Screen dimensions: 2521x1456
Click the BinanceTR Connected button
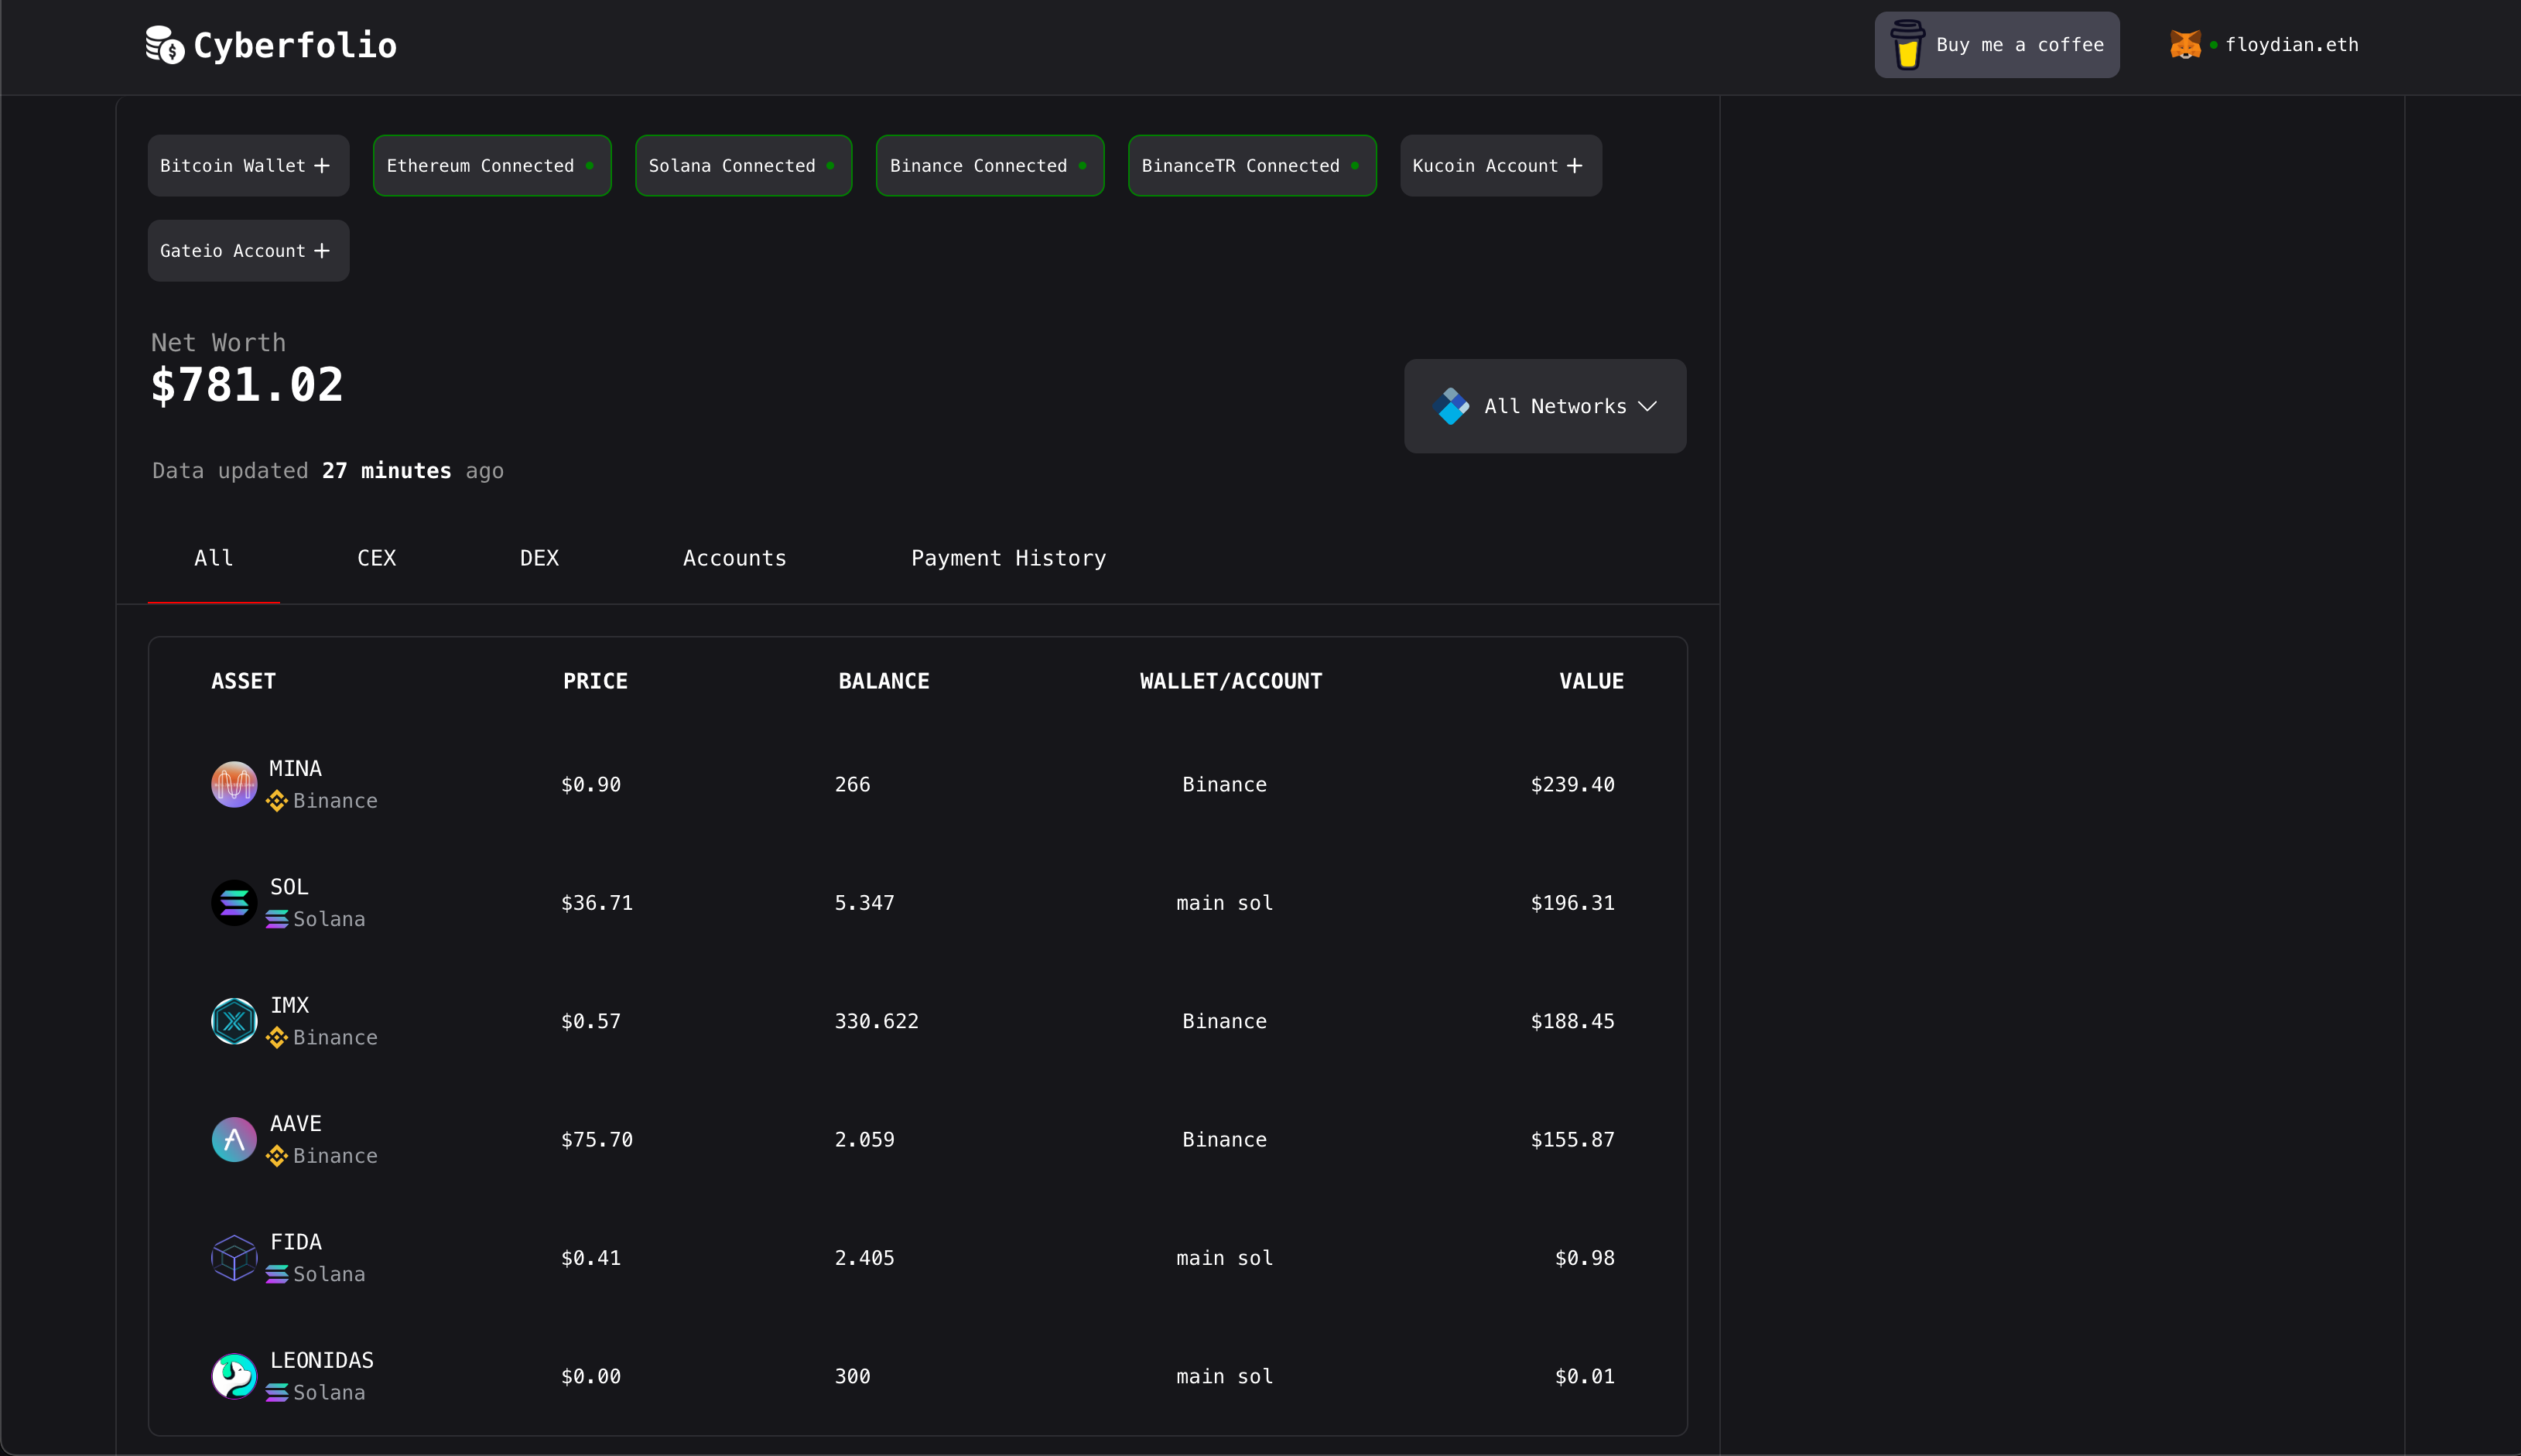pos(1252,166)
